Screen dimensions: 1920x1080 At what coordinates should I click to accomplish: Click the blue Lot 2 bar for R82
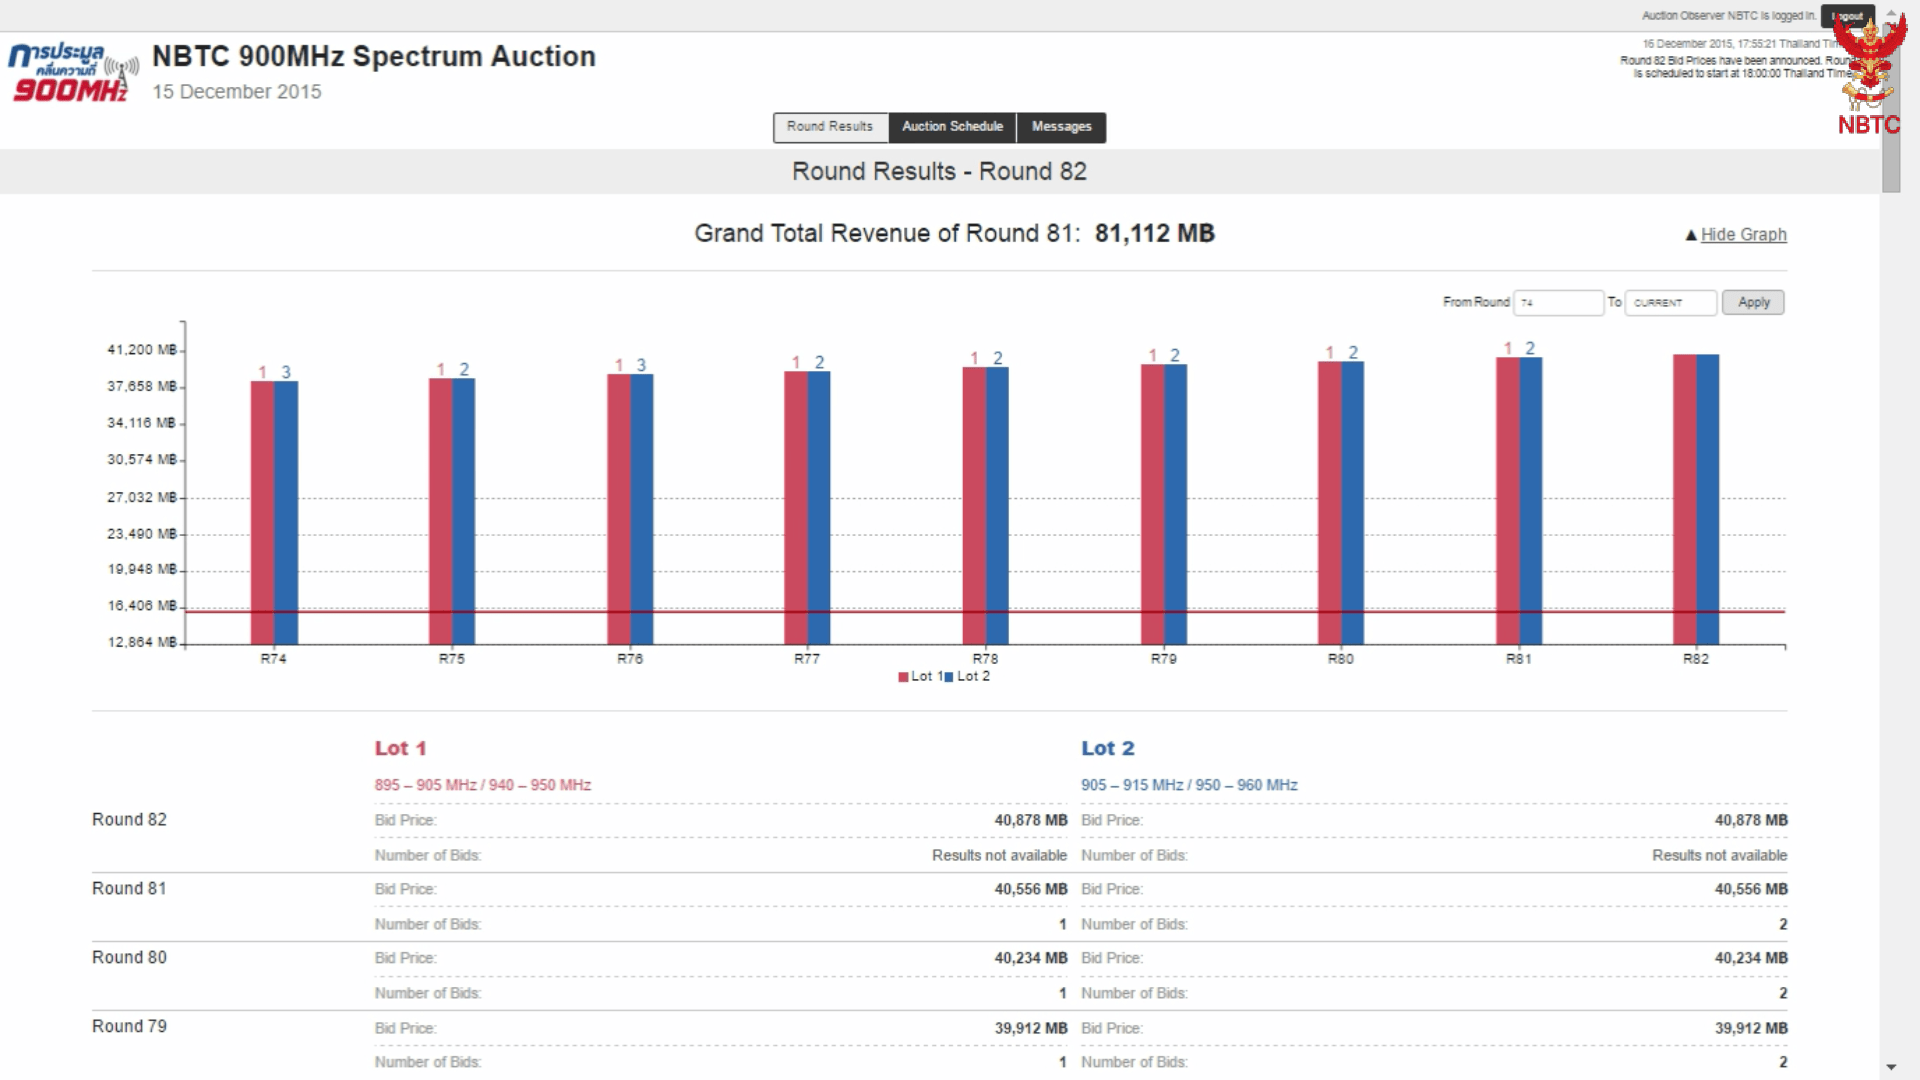[x=1708, y=500]
